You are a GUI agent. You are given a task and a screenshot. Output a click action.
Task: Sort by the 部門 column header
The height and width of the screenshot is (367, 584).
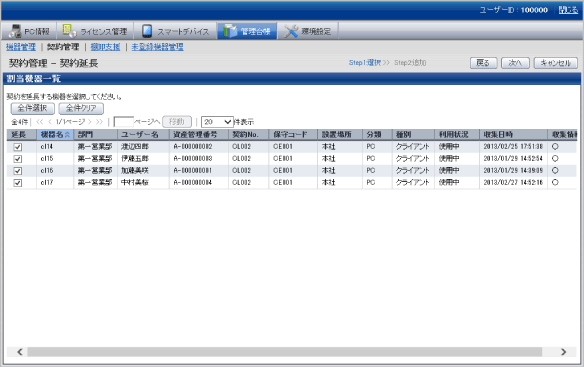[x=95, y=135]
